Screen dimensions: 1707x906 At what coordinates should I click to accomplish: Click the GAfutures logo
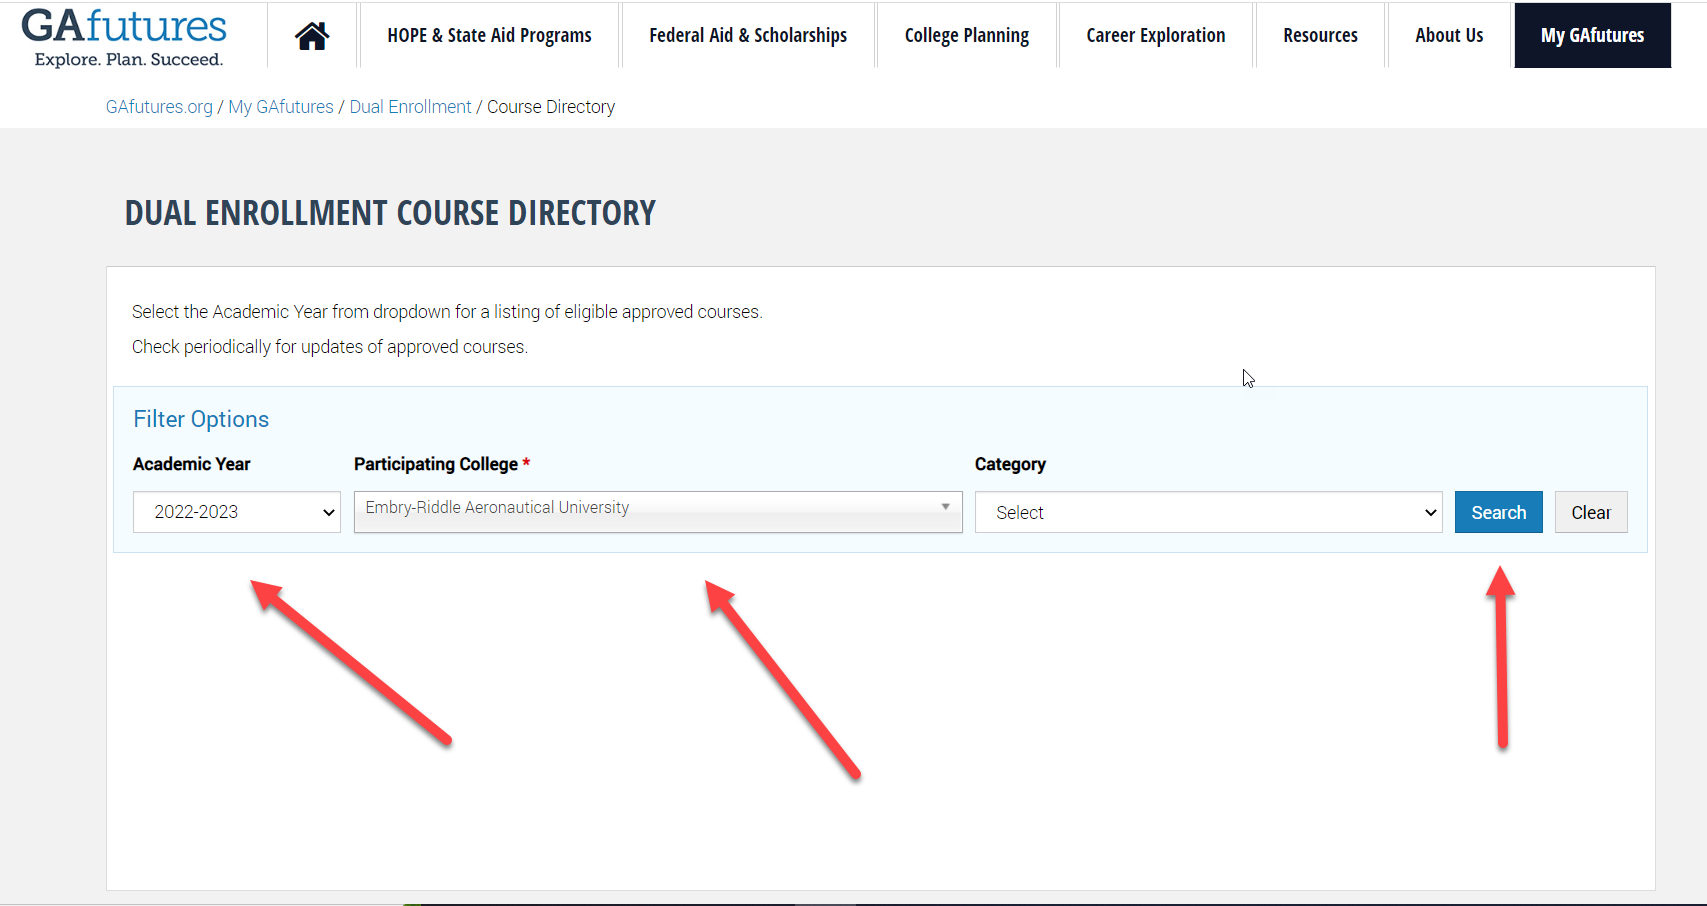tap(124, 38)
